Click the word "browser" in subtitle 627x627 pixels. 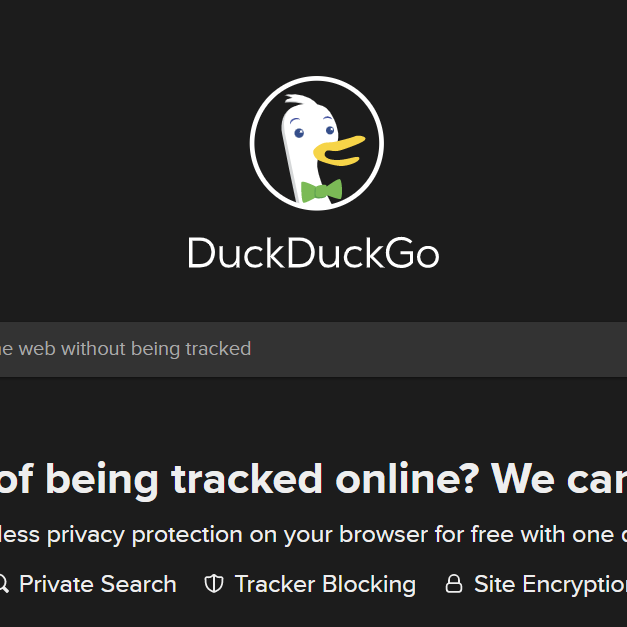[383, 535]
